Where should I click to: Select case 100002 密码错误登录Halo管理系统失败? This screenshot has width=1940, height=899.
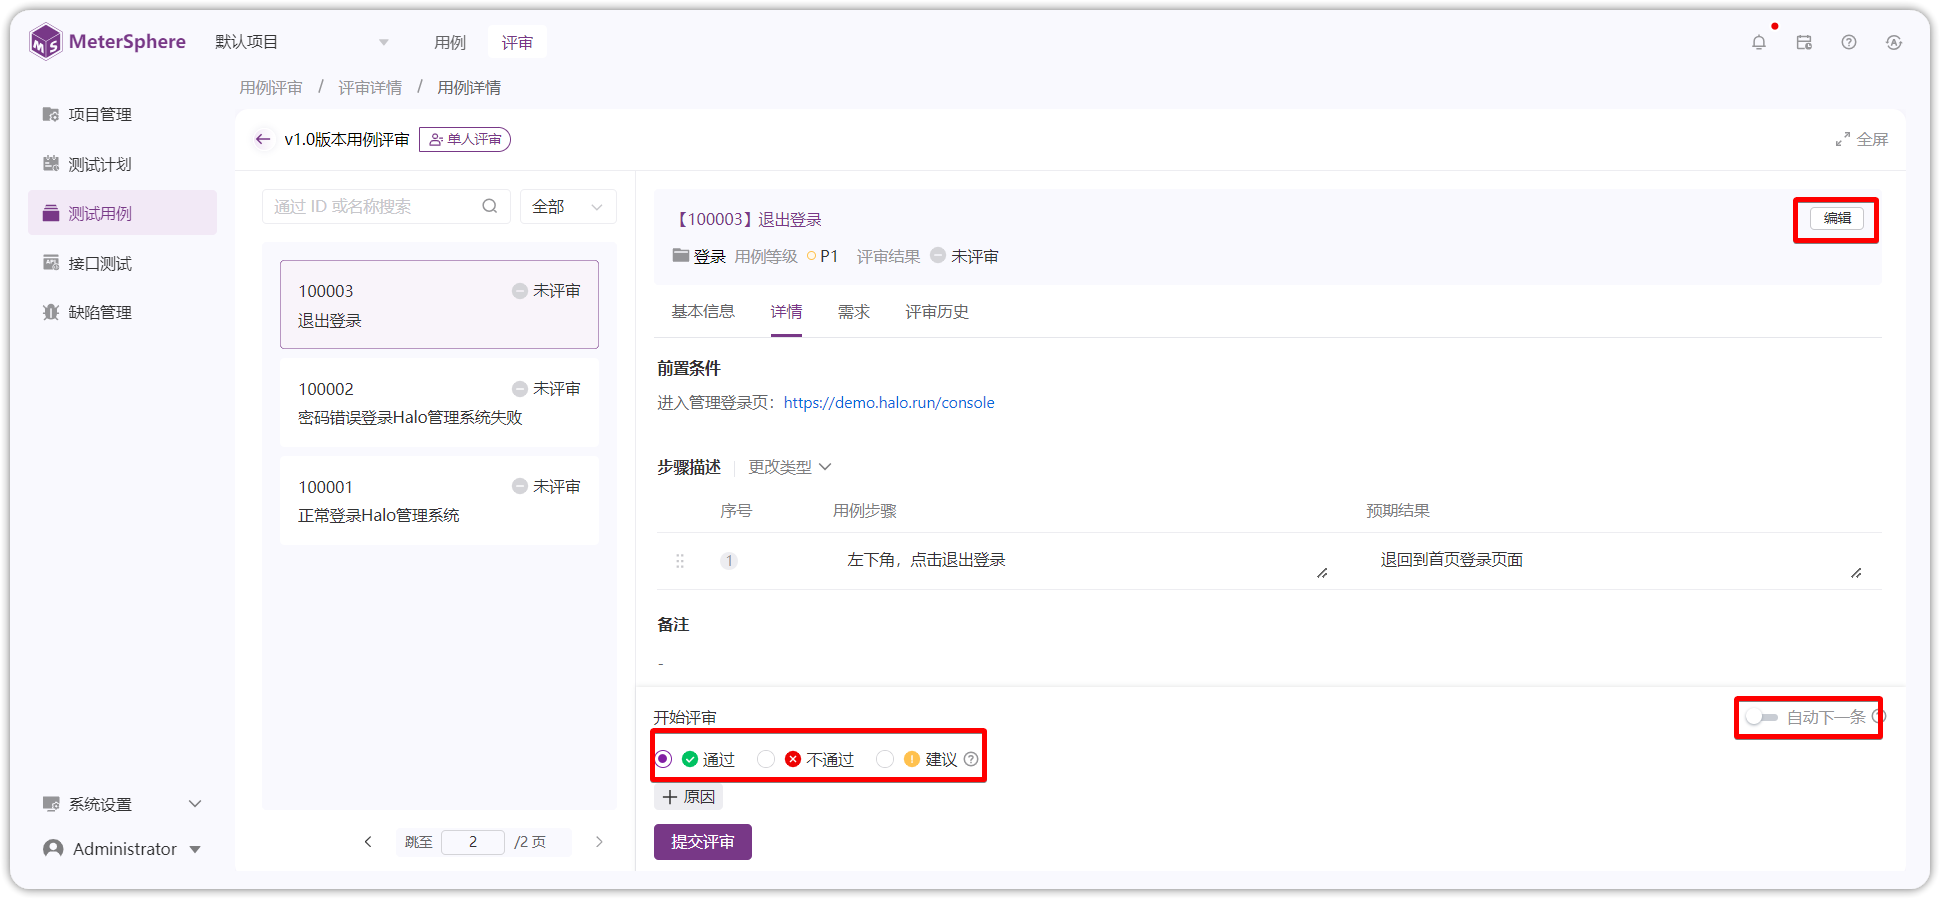[x=439, y=403]
